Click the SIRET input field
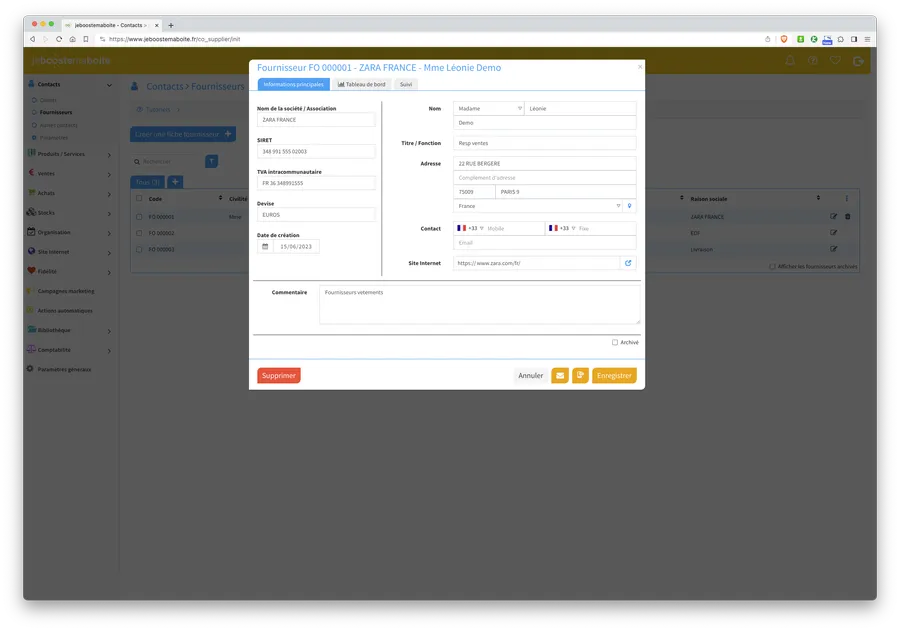The height and width of the screenshot is (631, 900). click(316, 152)
